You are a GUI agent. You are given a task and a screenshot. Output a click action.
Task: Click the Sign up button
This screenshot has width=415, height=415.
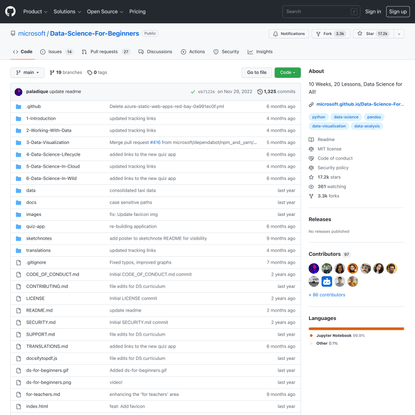(x=398, y=11)
